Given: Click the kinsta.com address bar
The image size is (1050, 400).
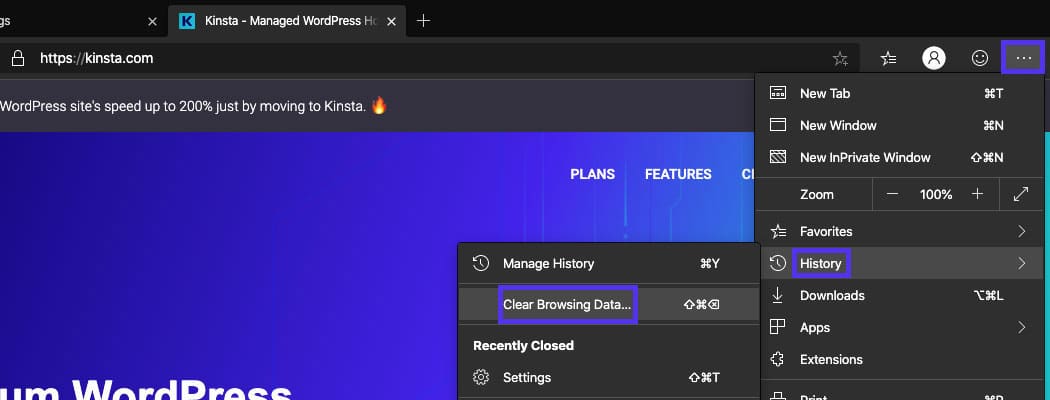Looking at the screenshot, I should (400, 58).
